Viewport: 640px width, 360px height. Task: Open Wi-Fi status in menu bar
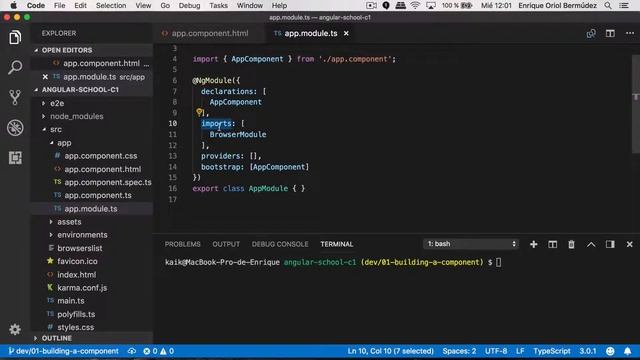pos(415,5)
